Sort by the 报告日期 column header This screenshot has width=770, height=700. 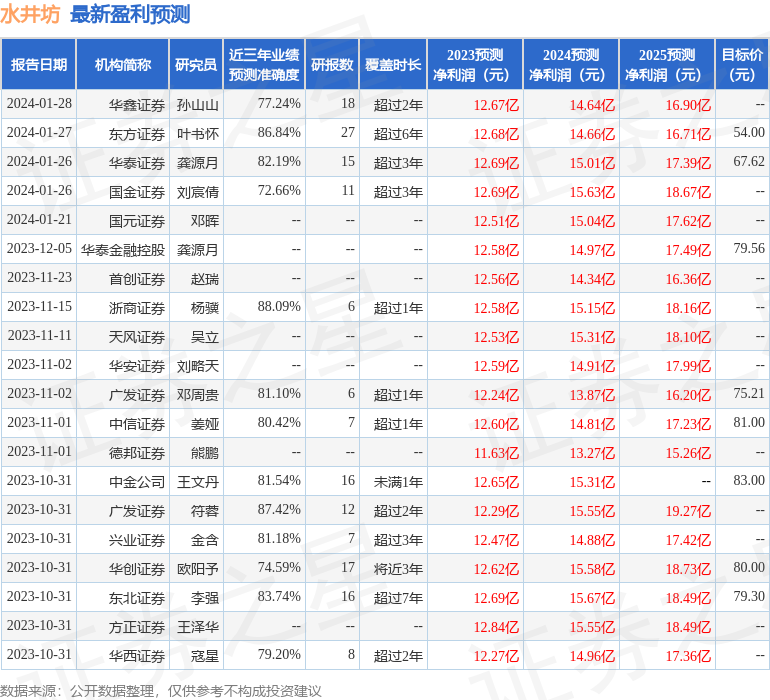pos(39,65)
